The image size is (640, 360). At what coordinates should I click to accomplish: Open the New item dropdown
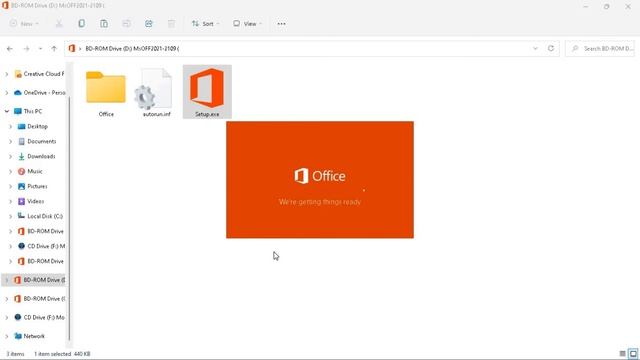click(24, 24)
